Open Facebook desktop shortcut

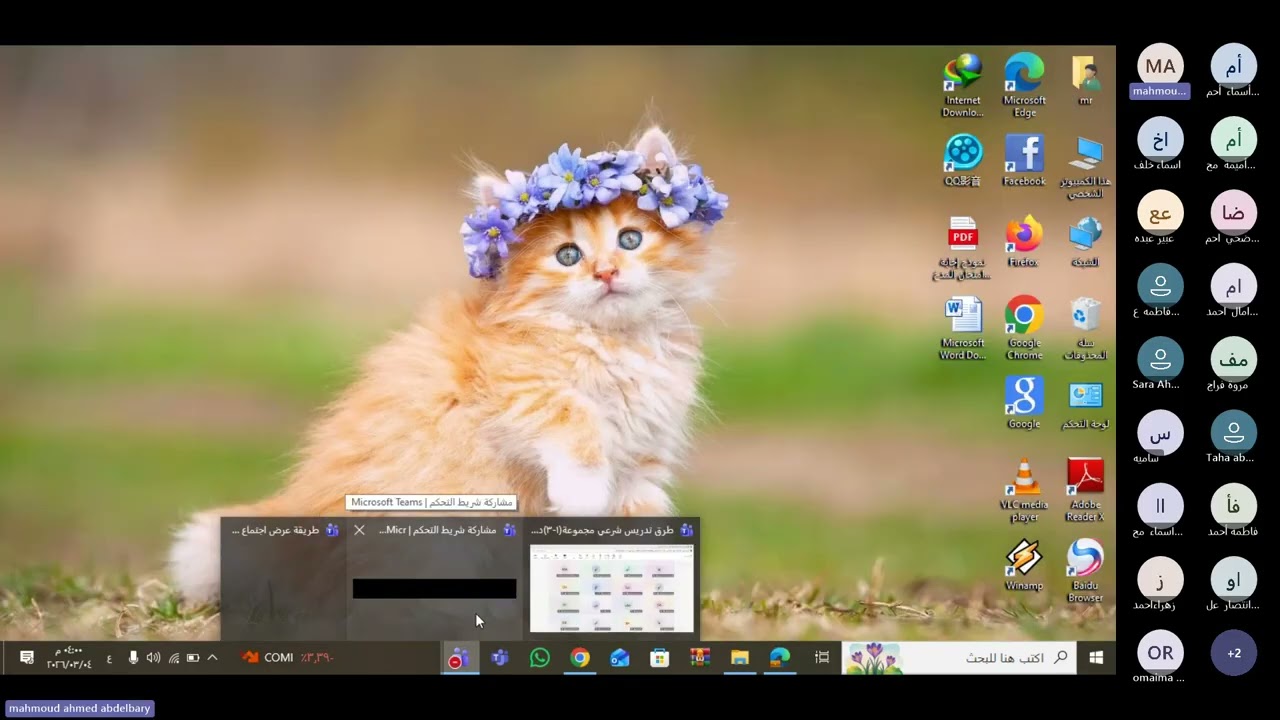[x=1024, y=160]
